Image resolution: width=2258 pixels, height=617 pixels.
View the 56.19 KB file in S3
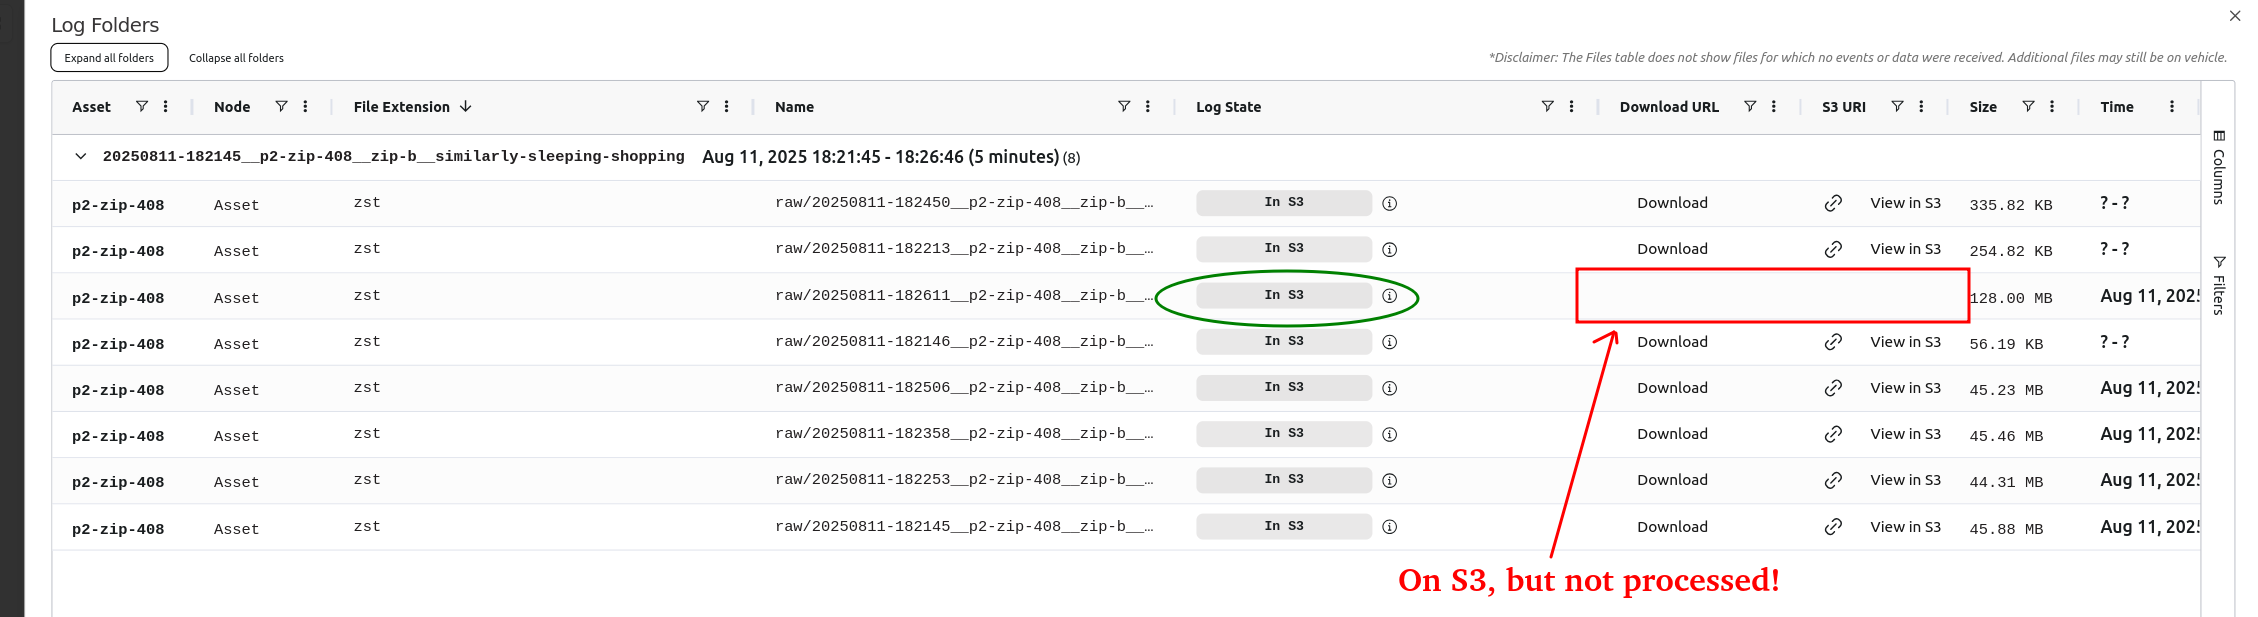[1905, 342]
